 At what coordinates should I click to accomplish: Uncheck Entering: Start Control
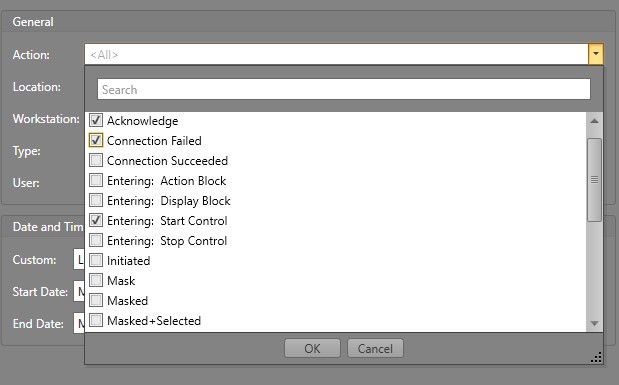tap(96, 220)
